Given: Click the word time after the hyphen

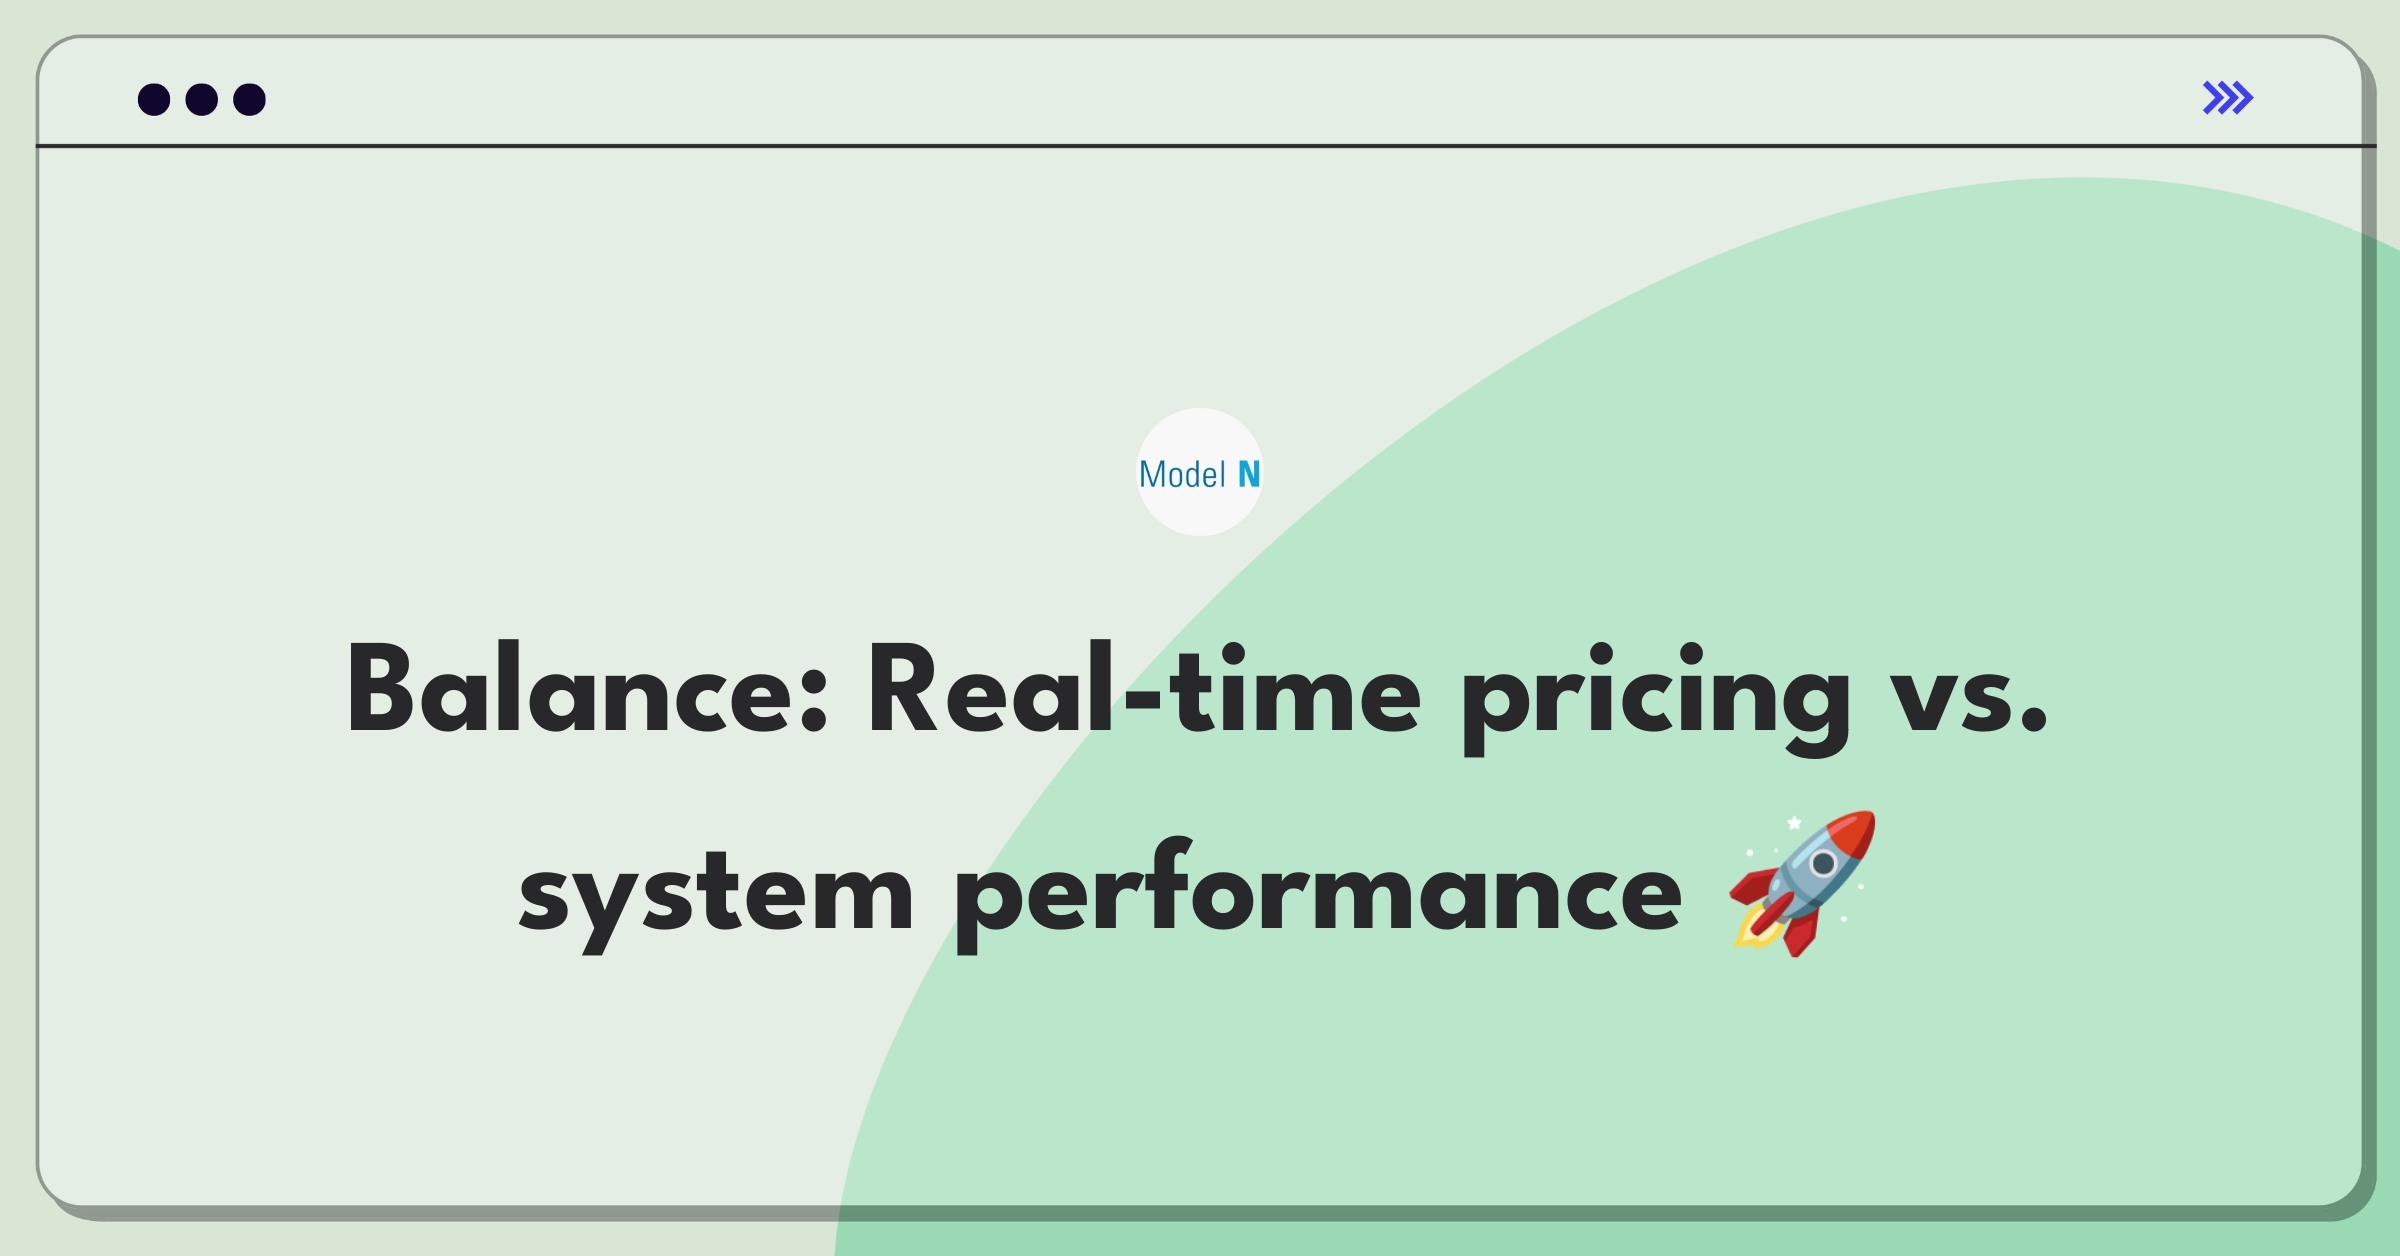Looking at the screenshot, I should point(1294,690).
